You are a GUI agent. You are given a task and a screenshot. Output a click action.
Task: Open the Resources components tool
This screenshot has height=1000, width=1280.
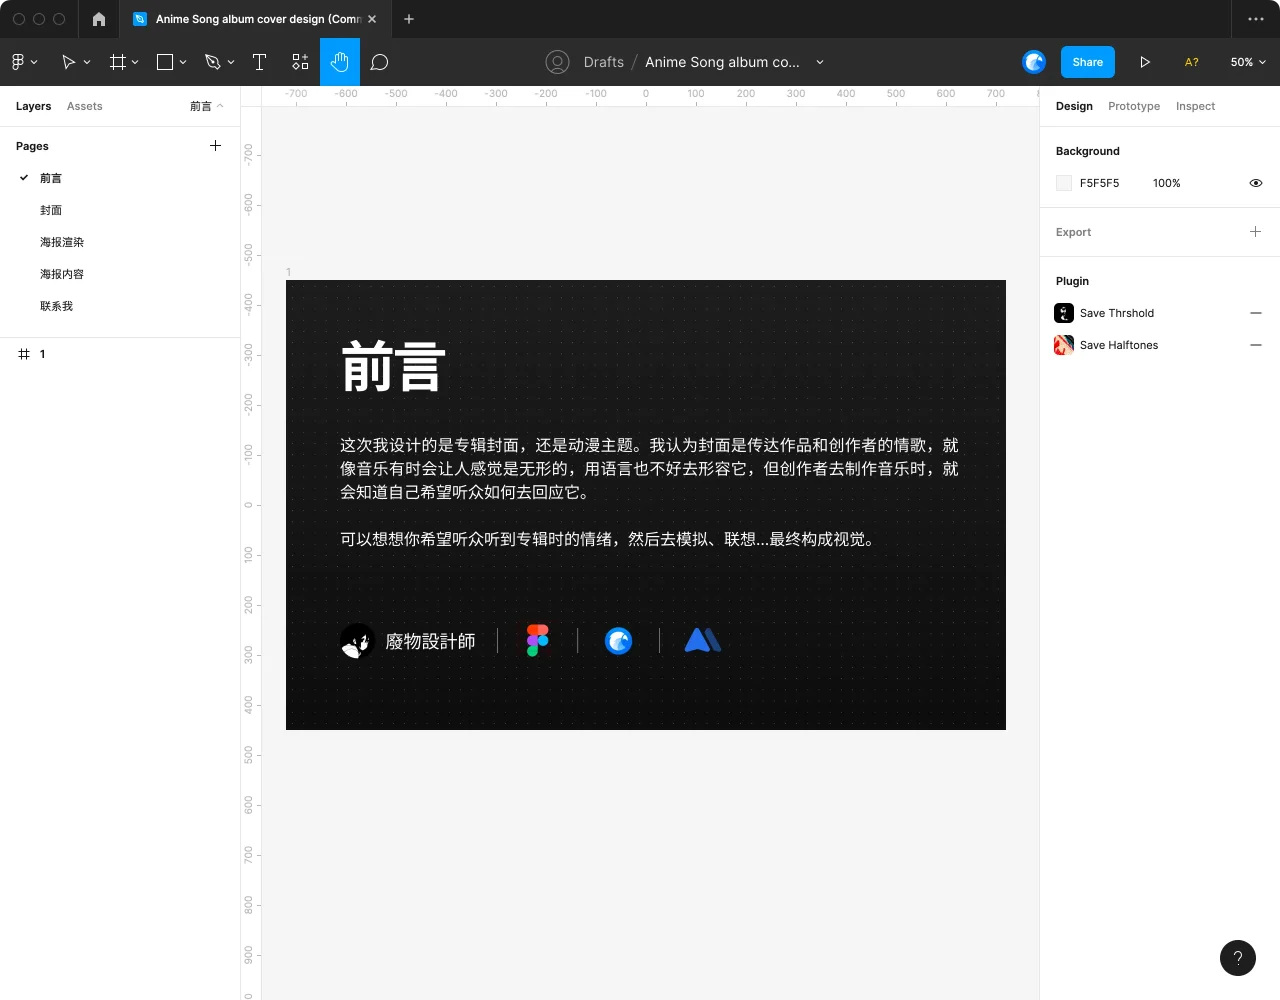pyautogui.click(x=300, y=62)
